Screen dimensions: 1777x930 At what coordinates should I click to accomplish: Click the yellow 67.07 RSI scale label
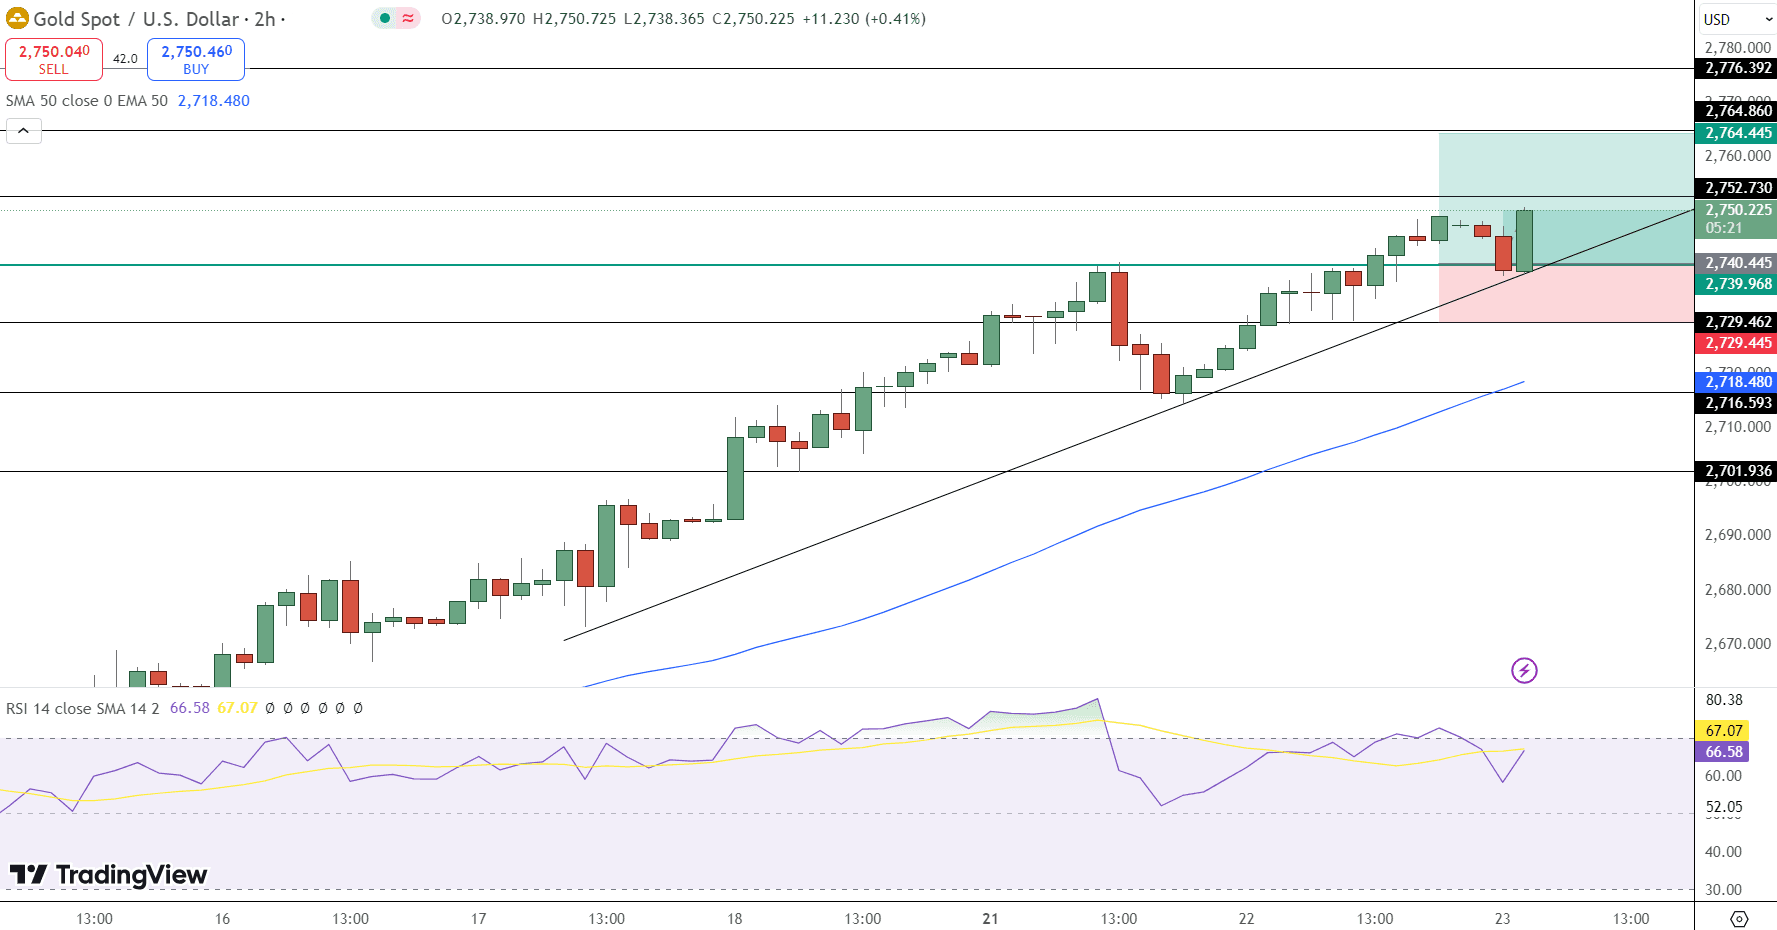(x=1723, y=731)
